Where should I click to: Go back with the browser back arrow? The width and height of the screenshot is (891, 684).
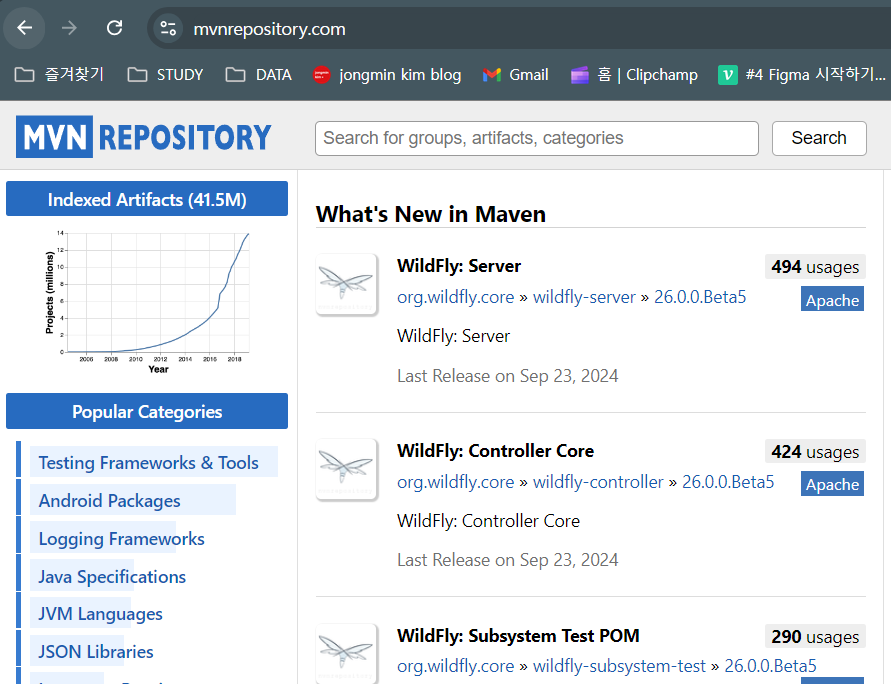[x=24, y=28]
